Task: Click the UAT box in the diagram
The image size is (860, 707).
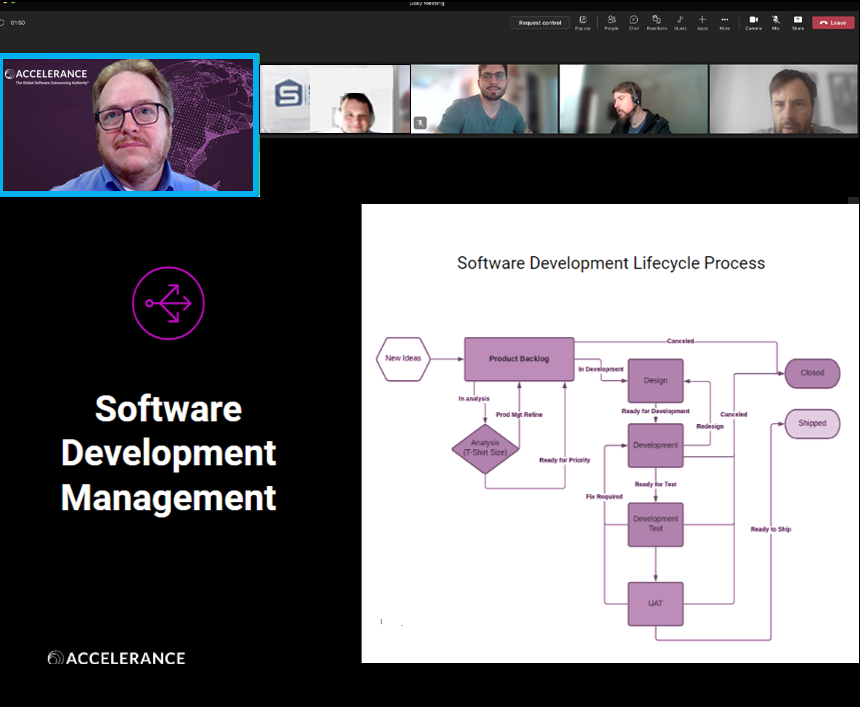Action: coord(655,604)
